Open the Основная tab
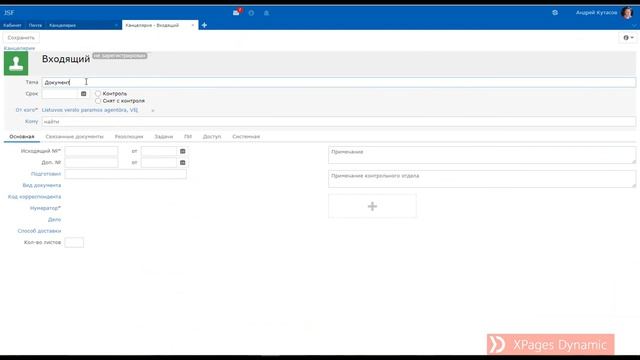 pyautogui.click(x=22, y=137)
